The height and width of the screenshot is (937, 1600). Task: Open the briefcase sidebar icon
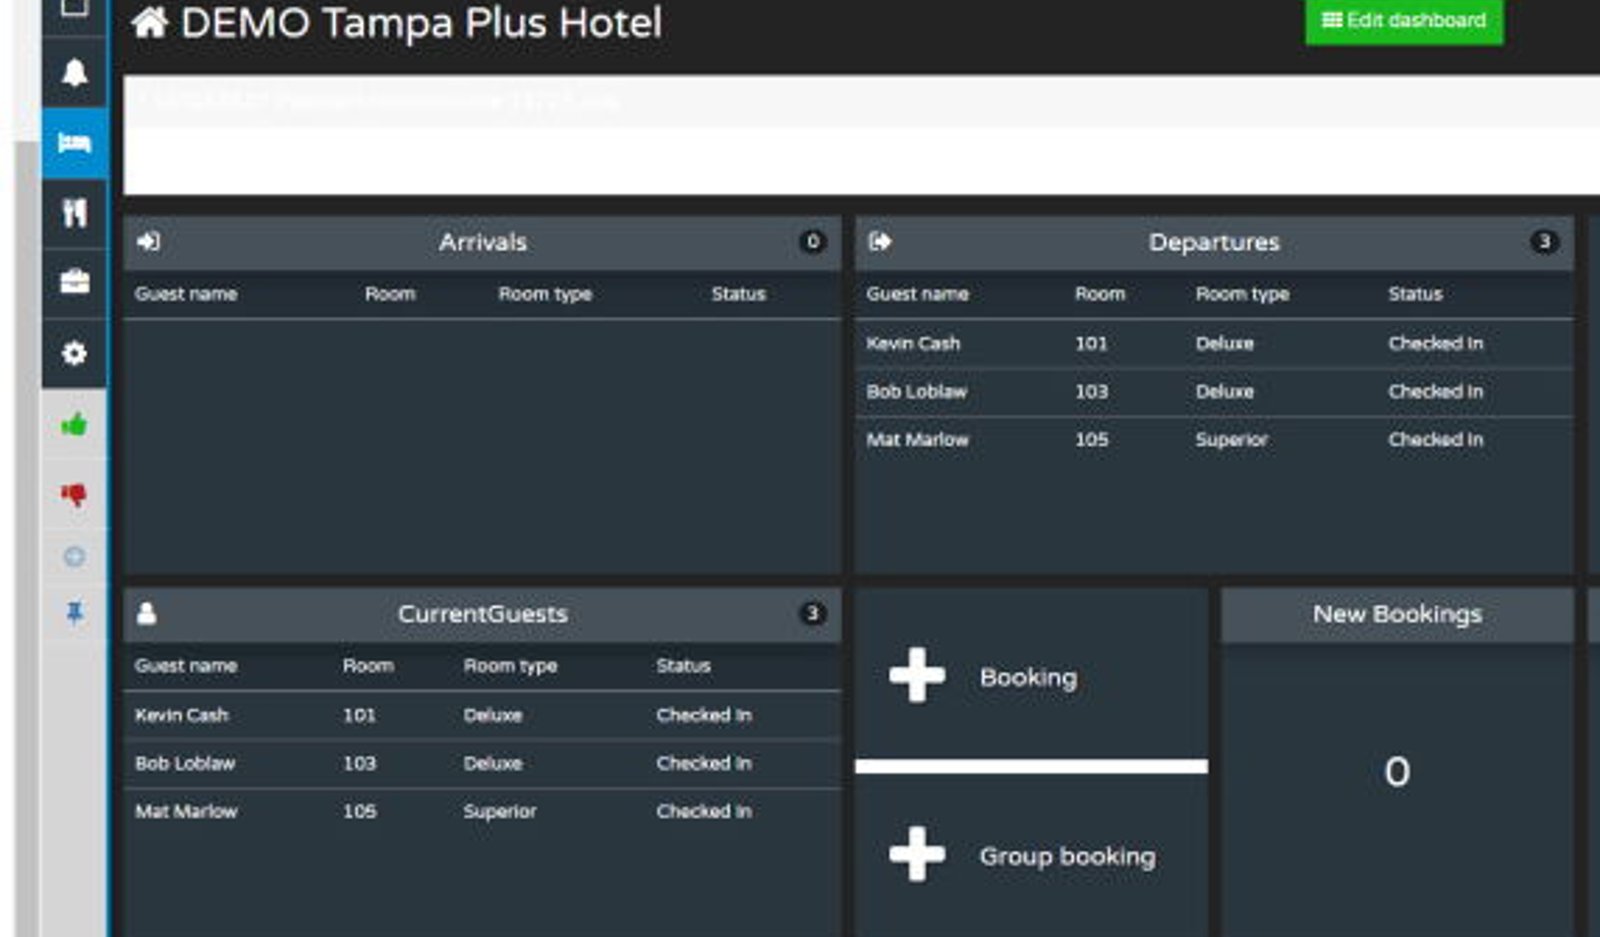coord(74,282)
